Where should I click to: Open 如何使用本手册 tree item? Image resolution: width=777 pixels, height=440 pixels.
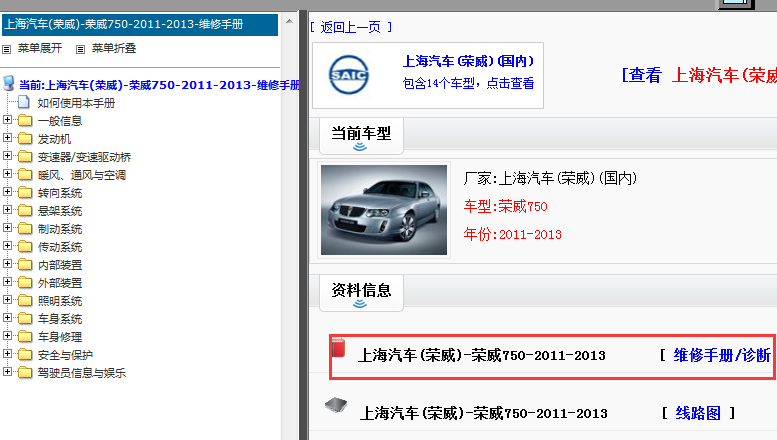click(76, 103)
